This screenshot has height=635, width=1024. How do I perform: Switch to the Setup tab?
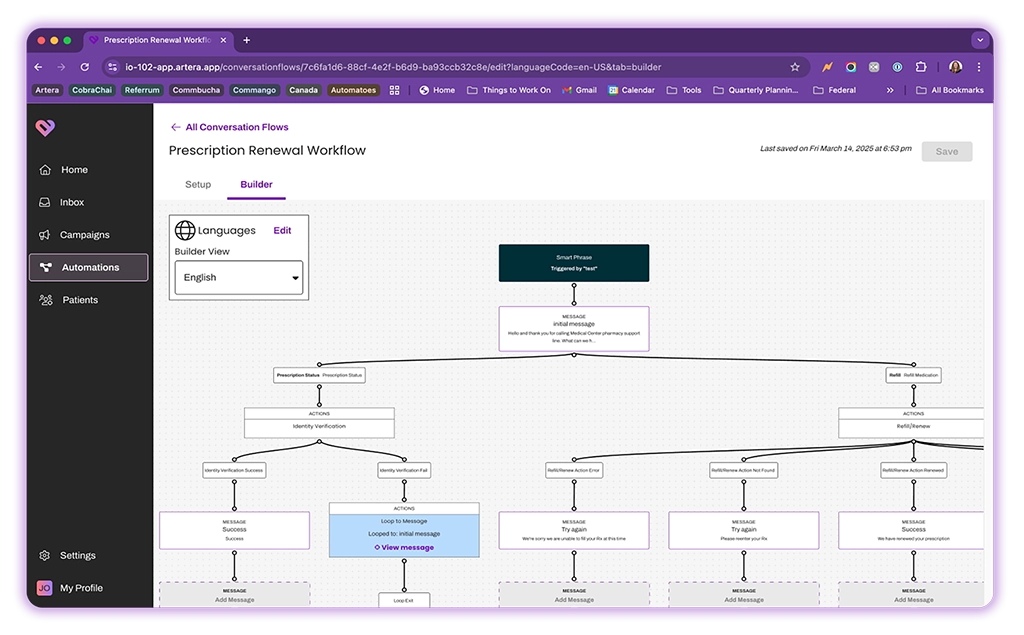coord(198,185)
